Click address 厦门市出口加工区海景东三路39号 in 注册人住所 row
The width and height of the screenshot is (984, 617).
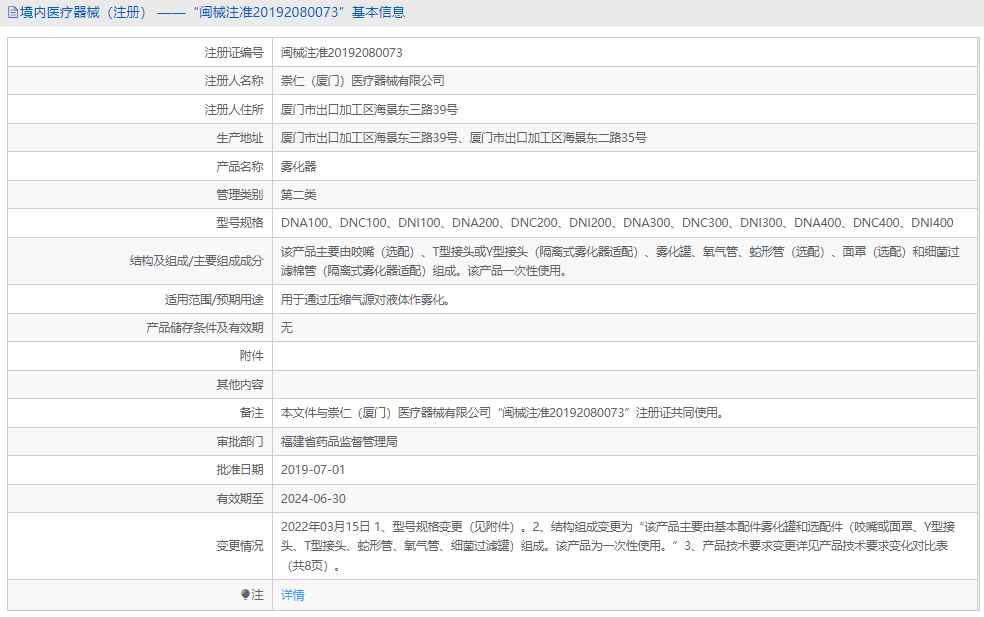(369, 110)
